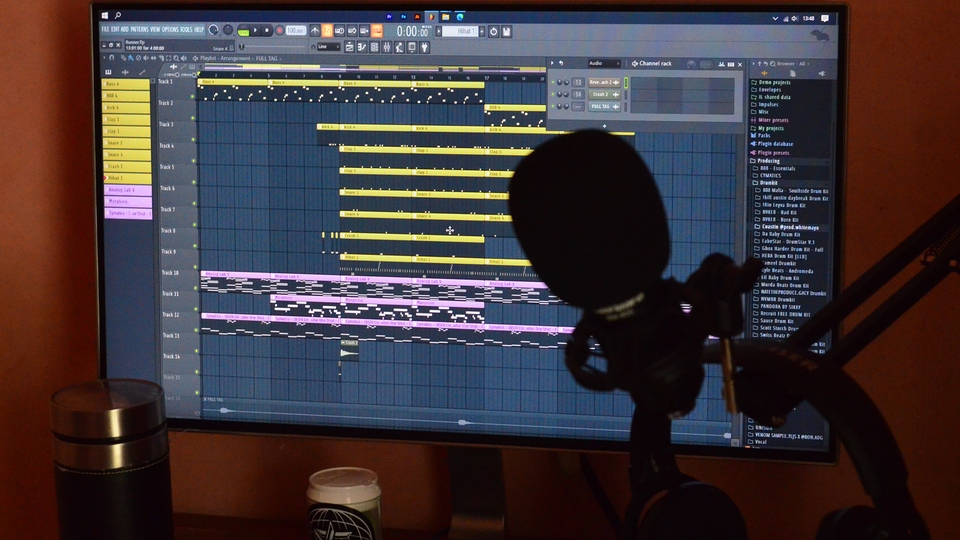This screenshot has height=540, width=960.
Task: Toggle playlist magnet snap icon
Action: point(111,58)
